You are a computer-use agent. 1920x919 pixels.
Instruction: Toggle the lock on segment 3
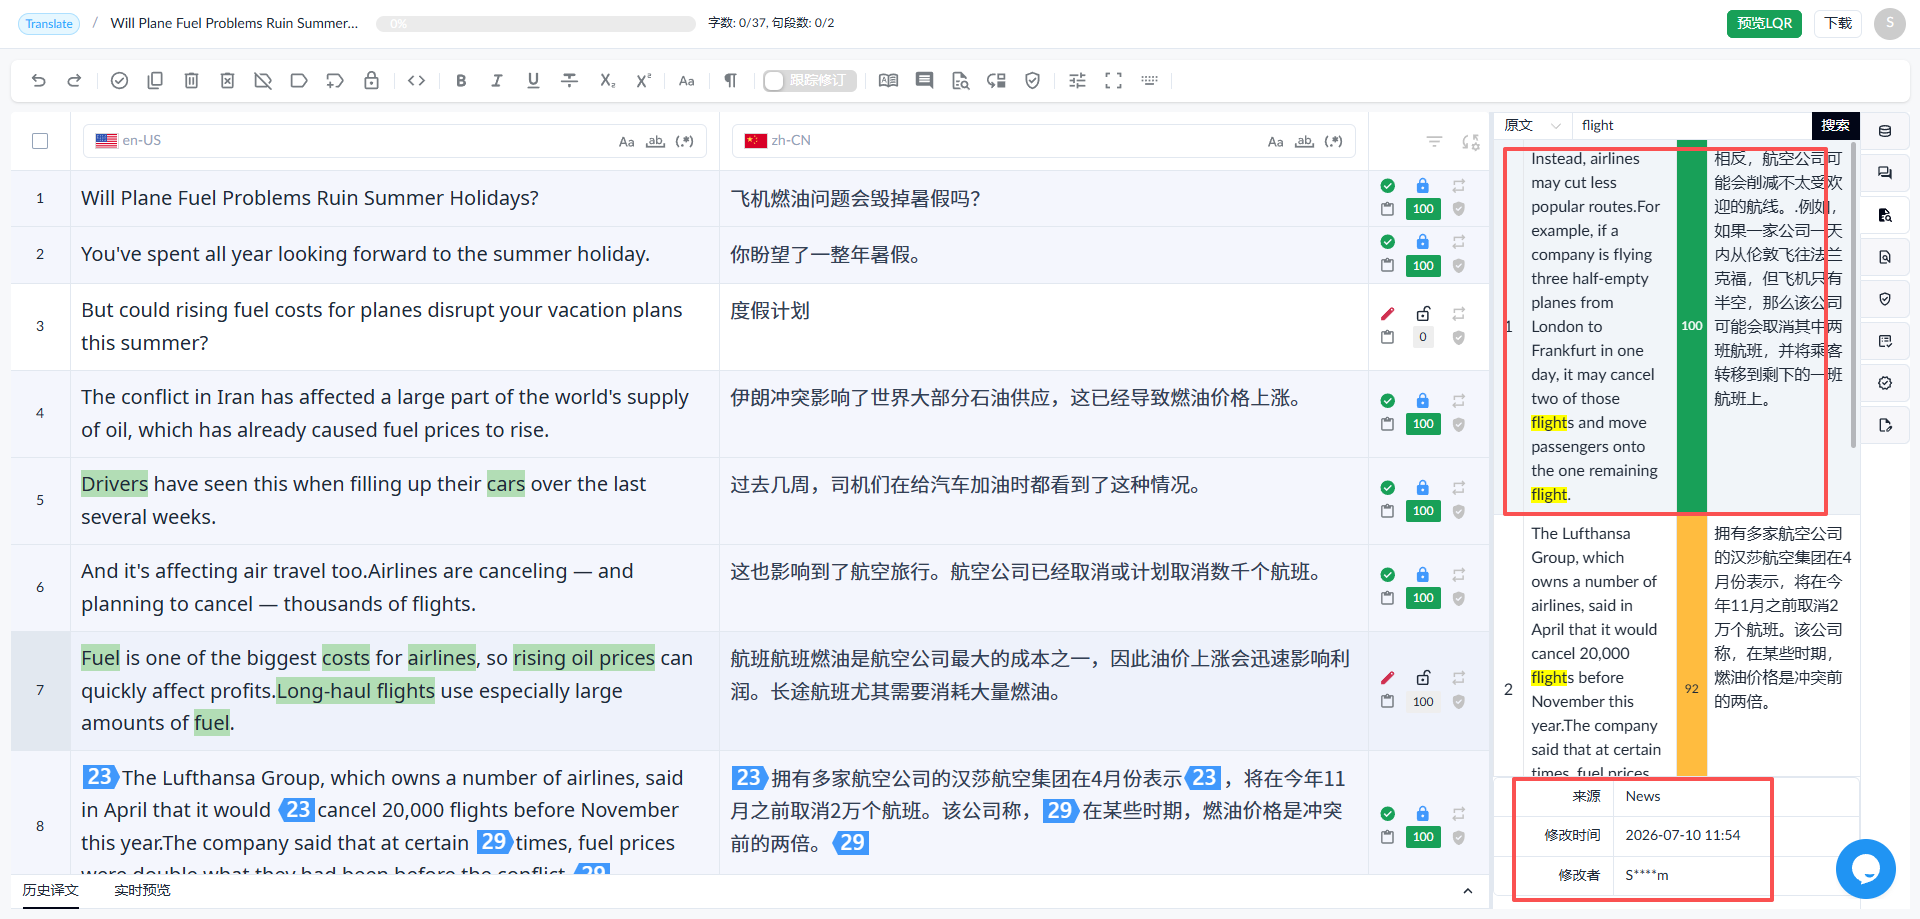tap(1423, 314)
